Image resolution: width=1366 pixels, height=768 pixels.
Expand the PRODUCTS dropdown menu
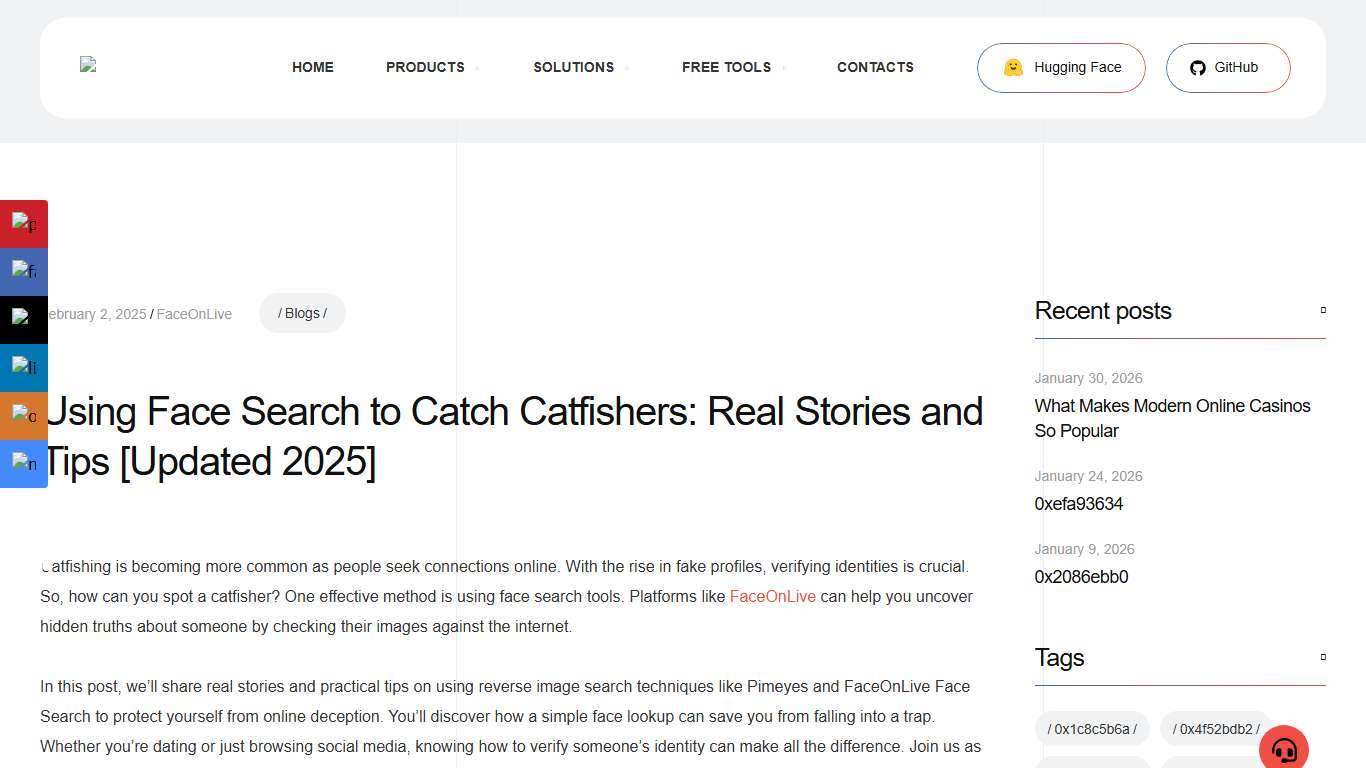tap(425, 67)
